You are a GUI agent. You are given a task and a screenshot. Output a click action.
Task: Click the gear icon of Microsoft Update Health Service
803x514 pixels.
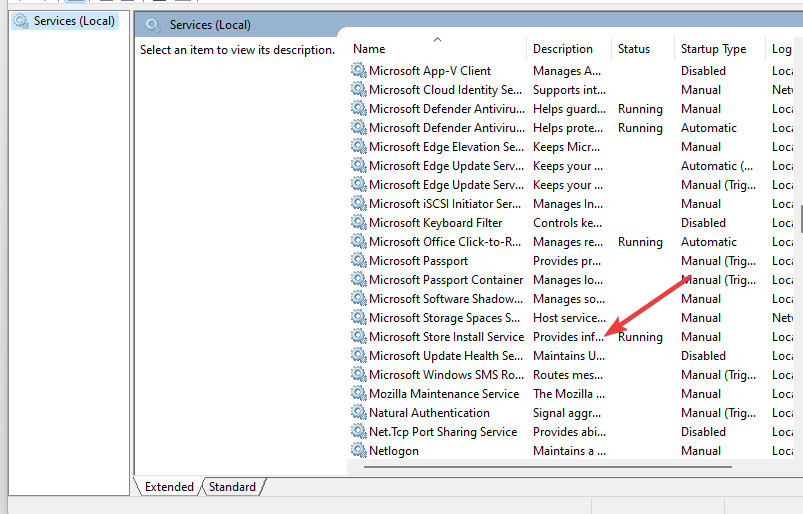coord(358,355)
